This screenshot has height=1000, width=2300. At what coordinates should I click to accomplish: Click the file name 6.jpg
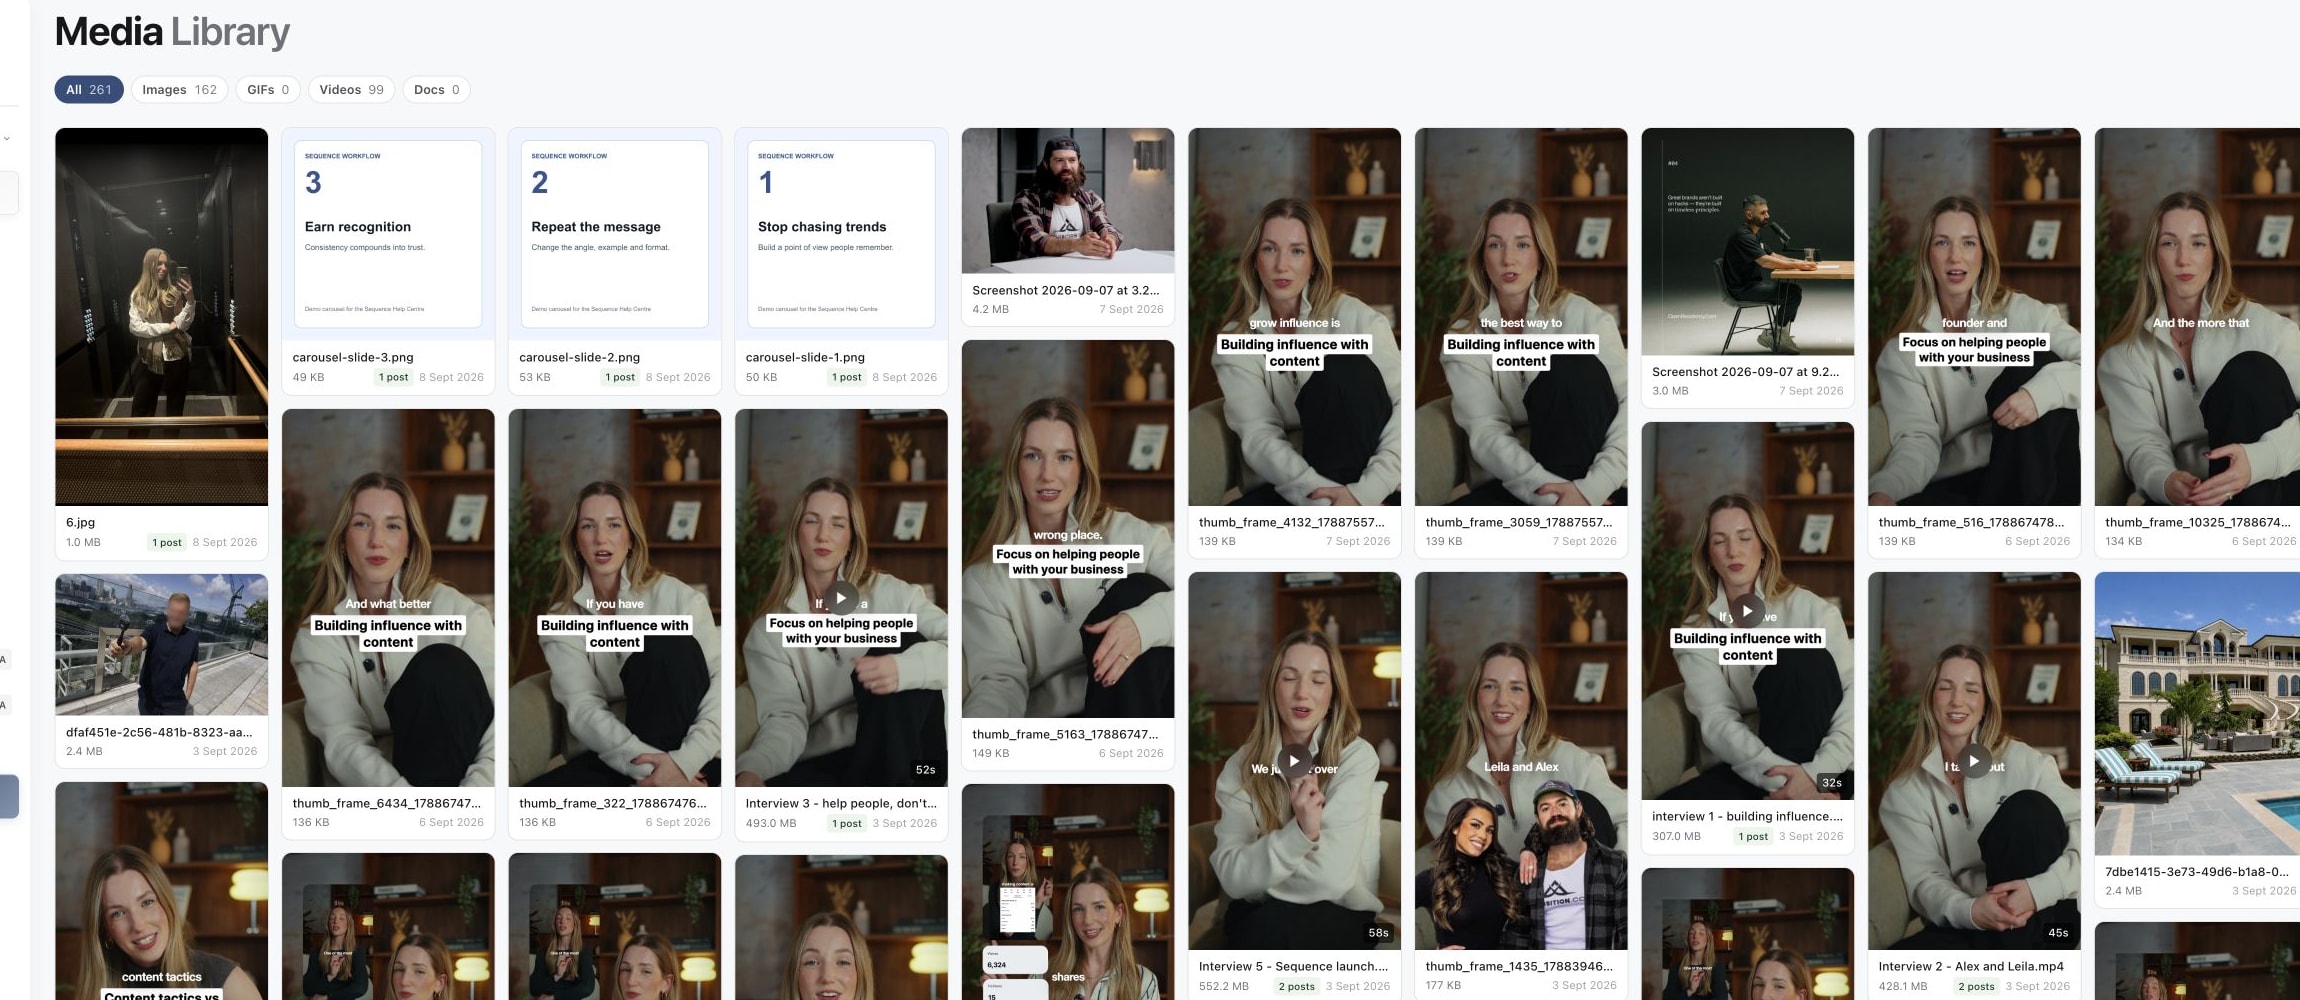(81, 522)
